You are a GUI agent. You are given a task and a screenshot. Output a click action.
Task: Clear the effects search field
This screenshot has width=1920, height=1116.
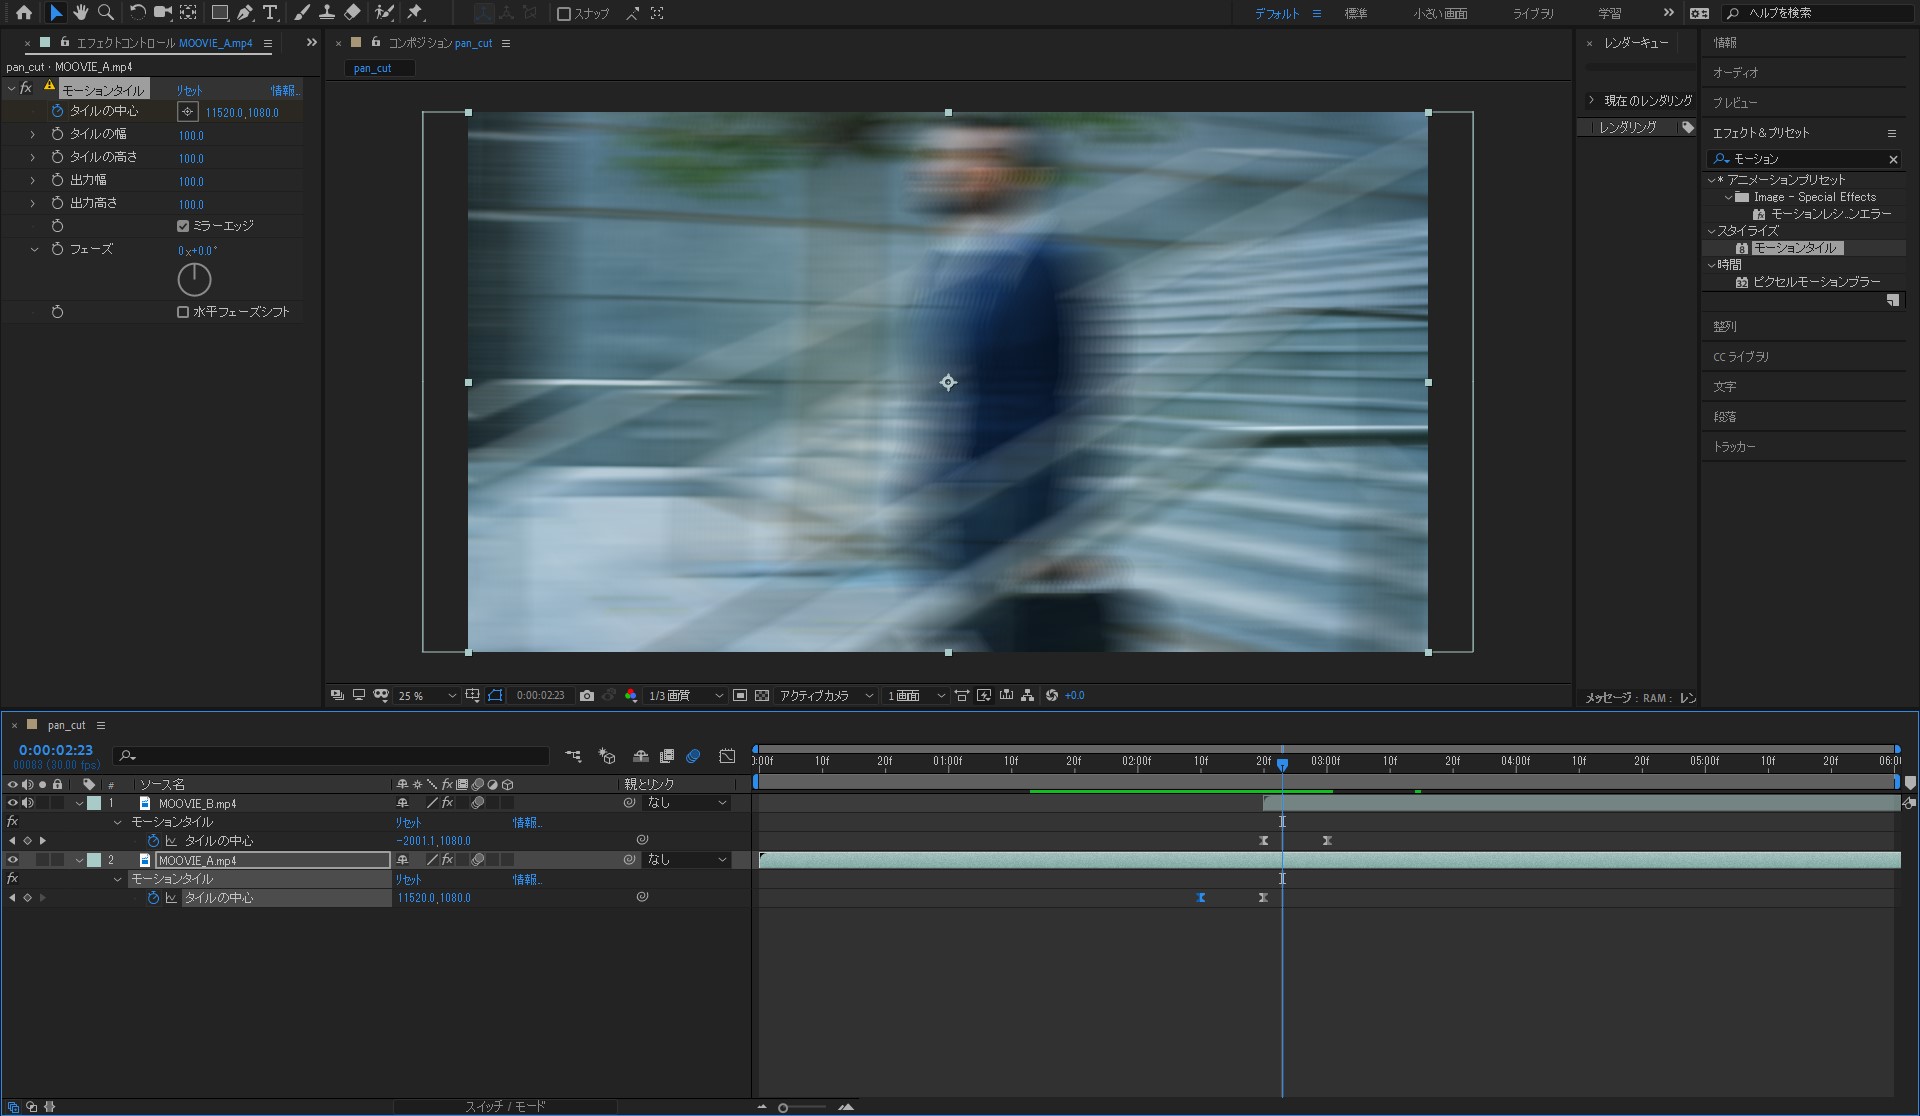(x=1893, y=159)
